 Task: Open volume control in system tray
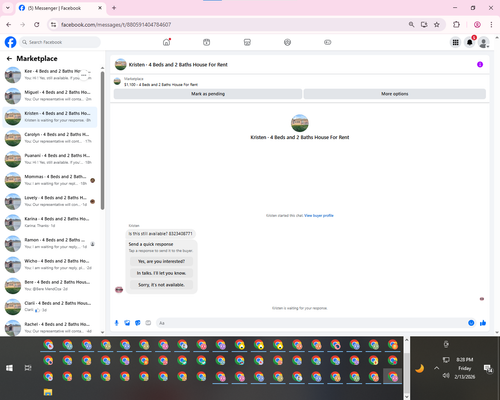(x=446, y=376)
